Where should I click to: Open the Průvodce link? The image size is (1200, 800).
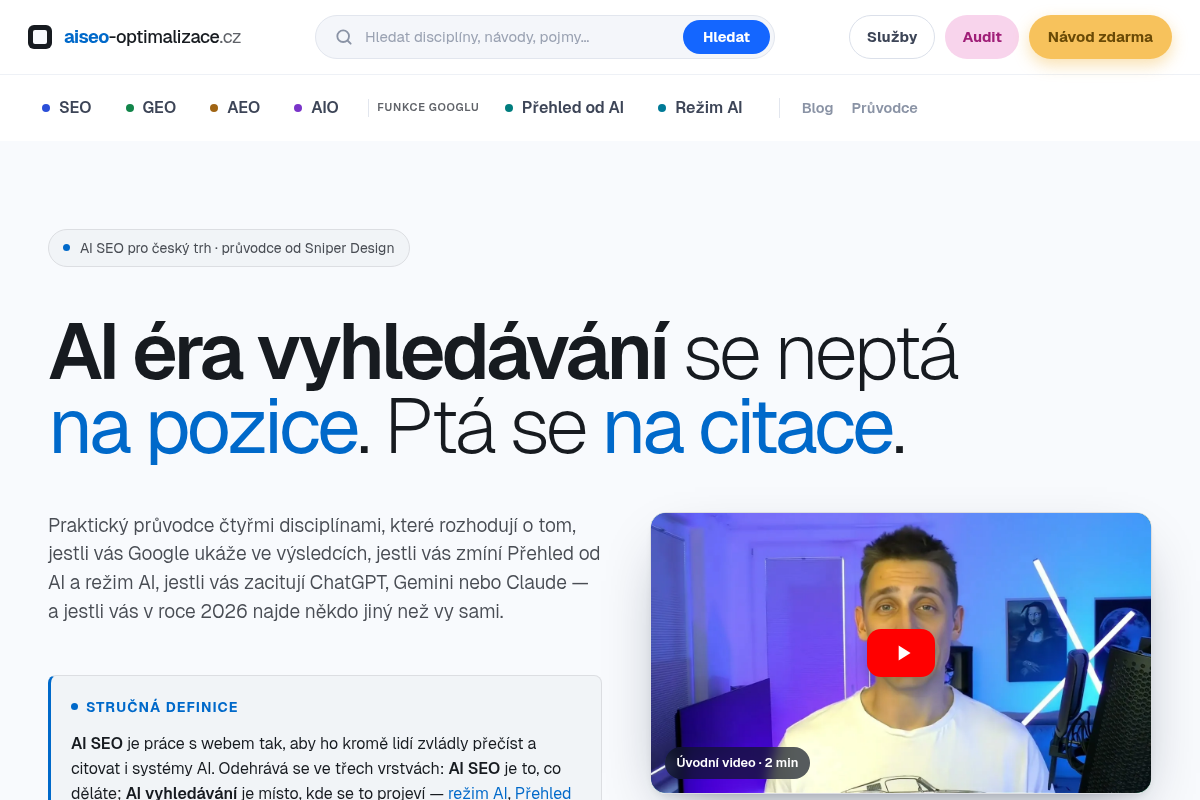tap(884, 108)
